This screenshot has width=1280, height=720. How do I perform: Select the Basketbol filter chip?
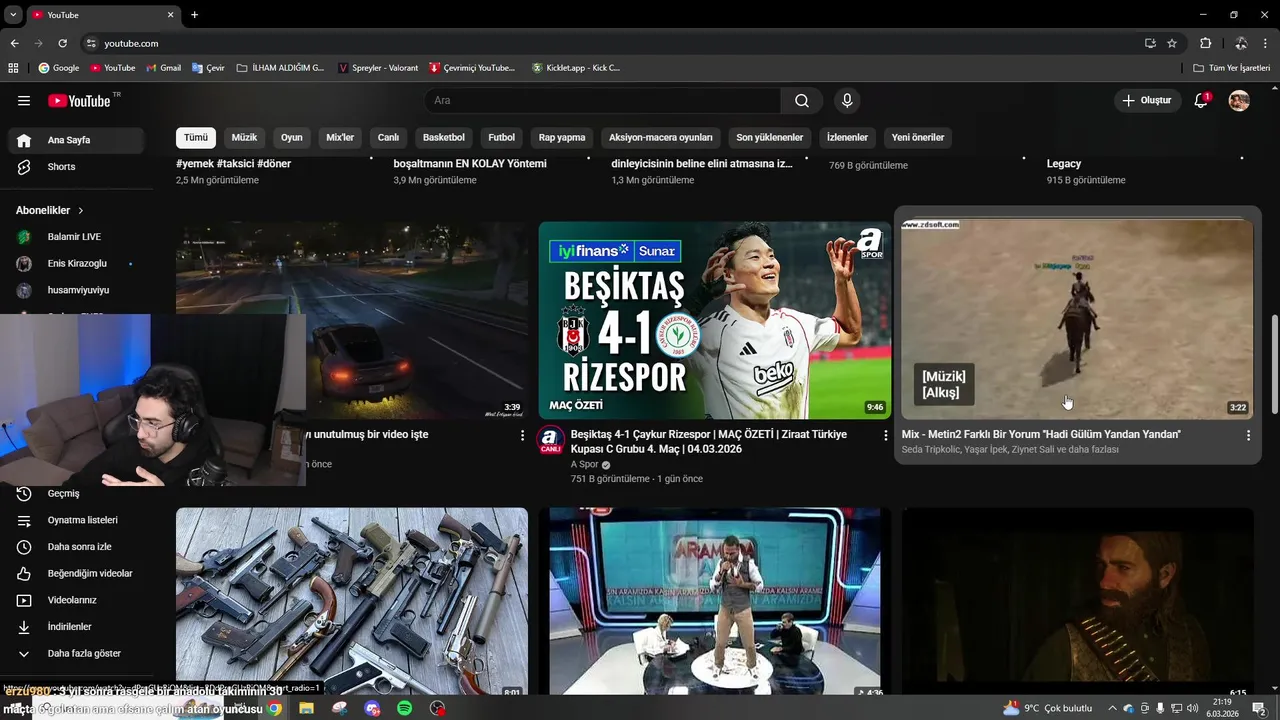[444, 137]
